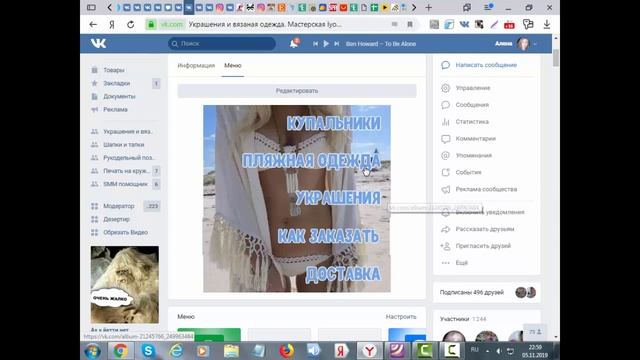Image resolution: width=640 pixels, height=360 pixels.
Task: Click the VK logo in header
Action: tap(98, 43)
